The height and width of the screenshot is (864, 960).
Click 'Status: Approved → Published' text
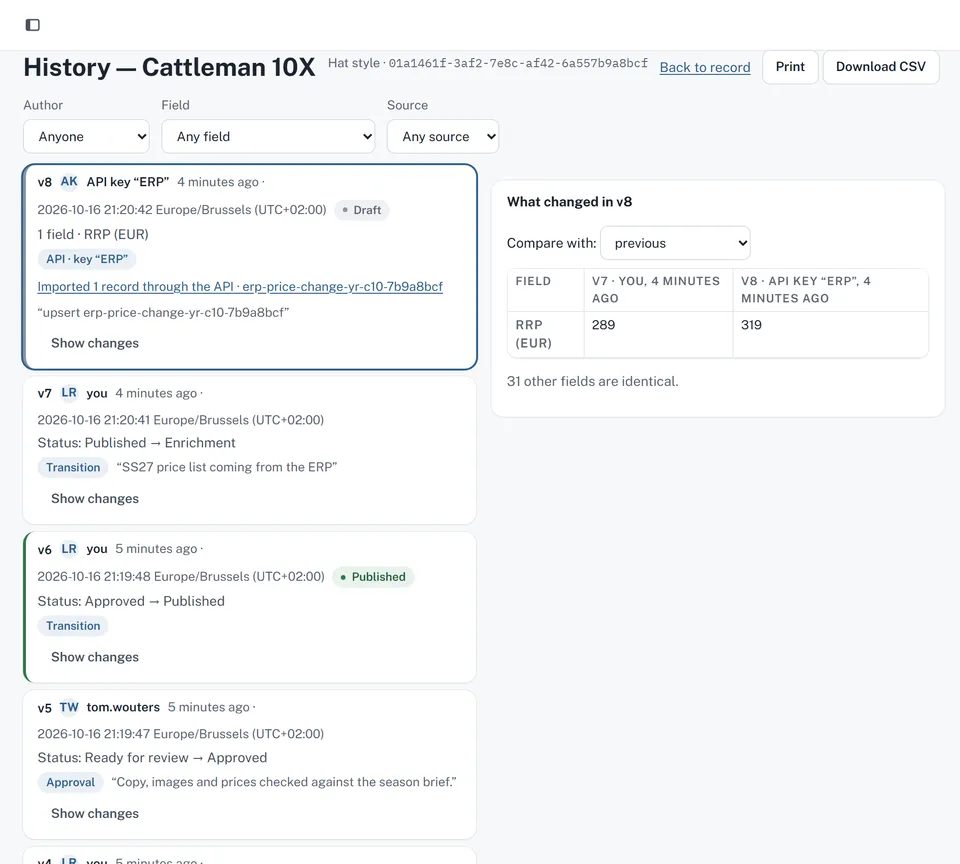(131, 601)
